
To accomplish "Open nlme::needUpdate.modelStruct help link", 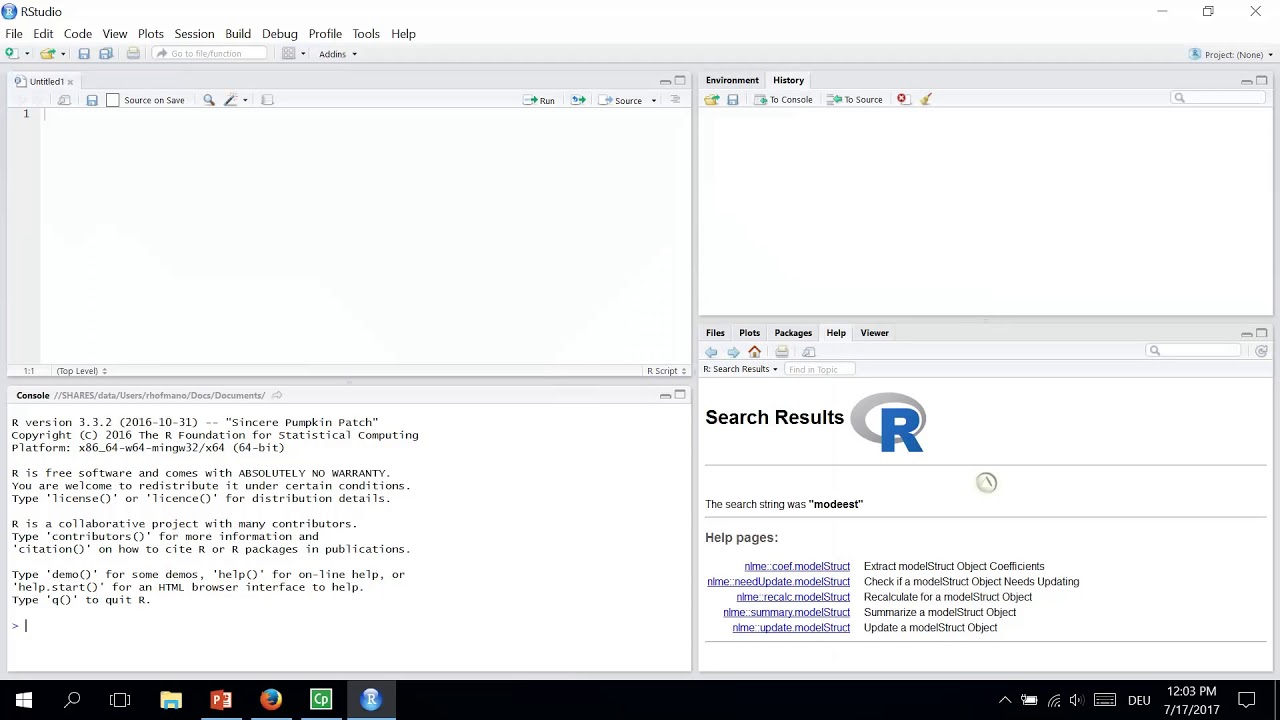I will pyautogui.click(x=778, y=581).
